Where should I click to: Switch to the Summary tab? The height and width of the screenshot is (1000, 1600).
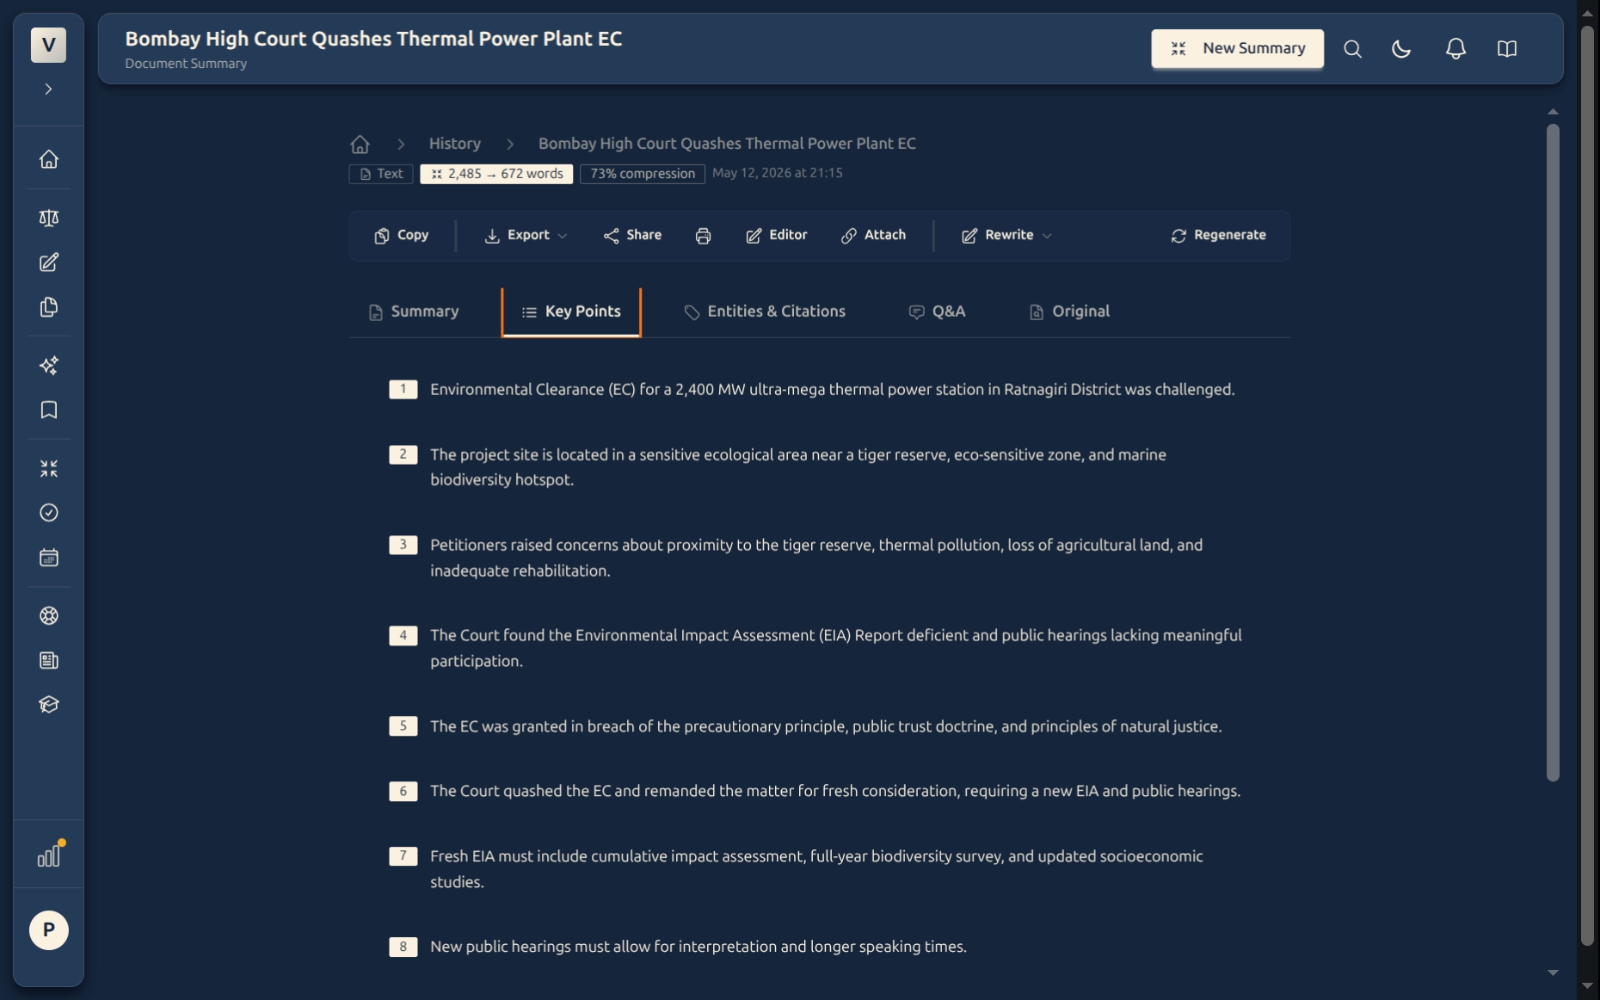(x=413, y=312)
